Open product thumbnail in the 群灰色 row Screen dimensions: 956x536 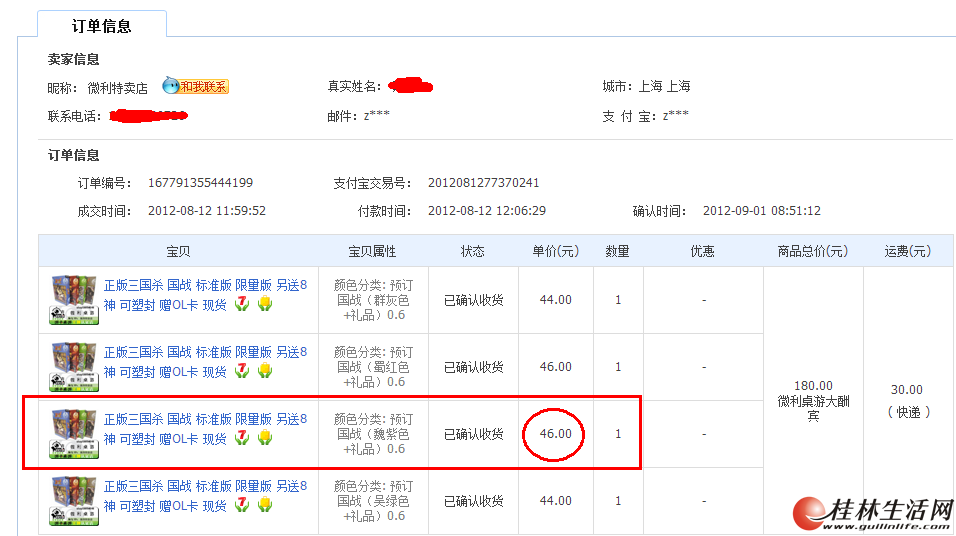point(73,300)
